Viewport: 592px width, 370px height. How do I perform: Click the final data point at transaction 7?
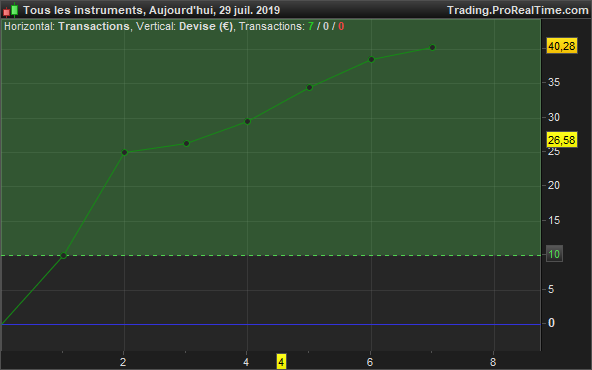click(x=433, y=48)
